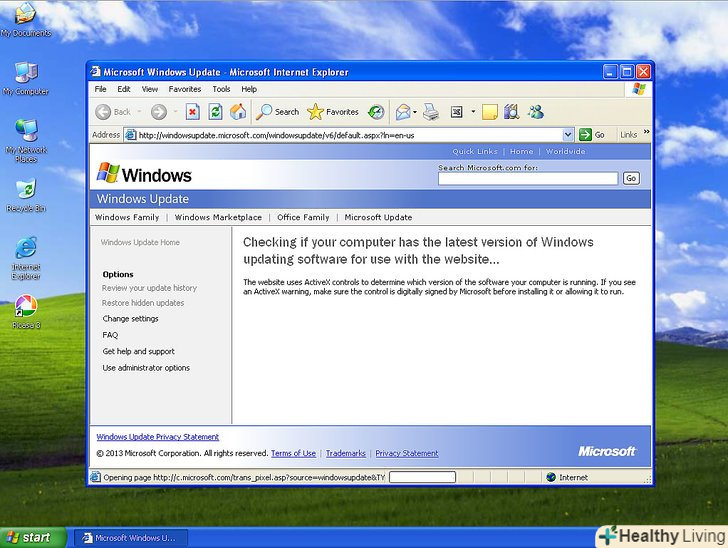Open the View menu
This screenshot has width=728, height=548.
[x=150, y=89]
